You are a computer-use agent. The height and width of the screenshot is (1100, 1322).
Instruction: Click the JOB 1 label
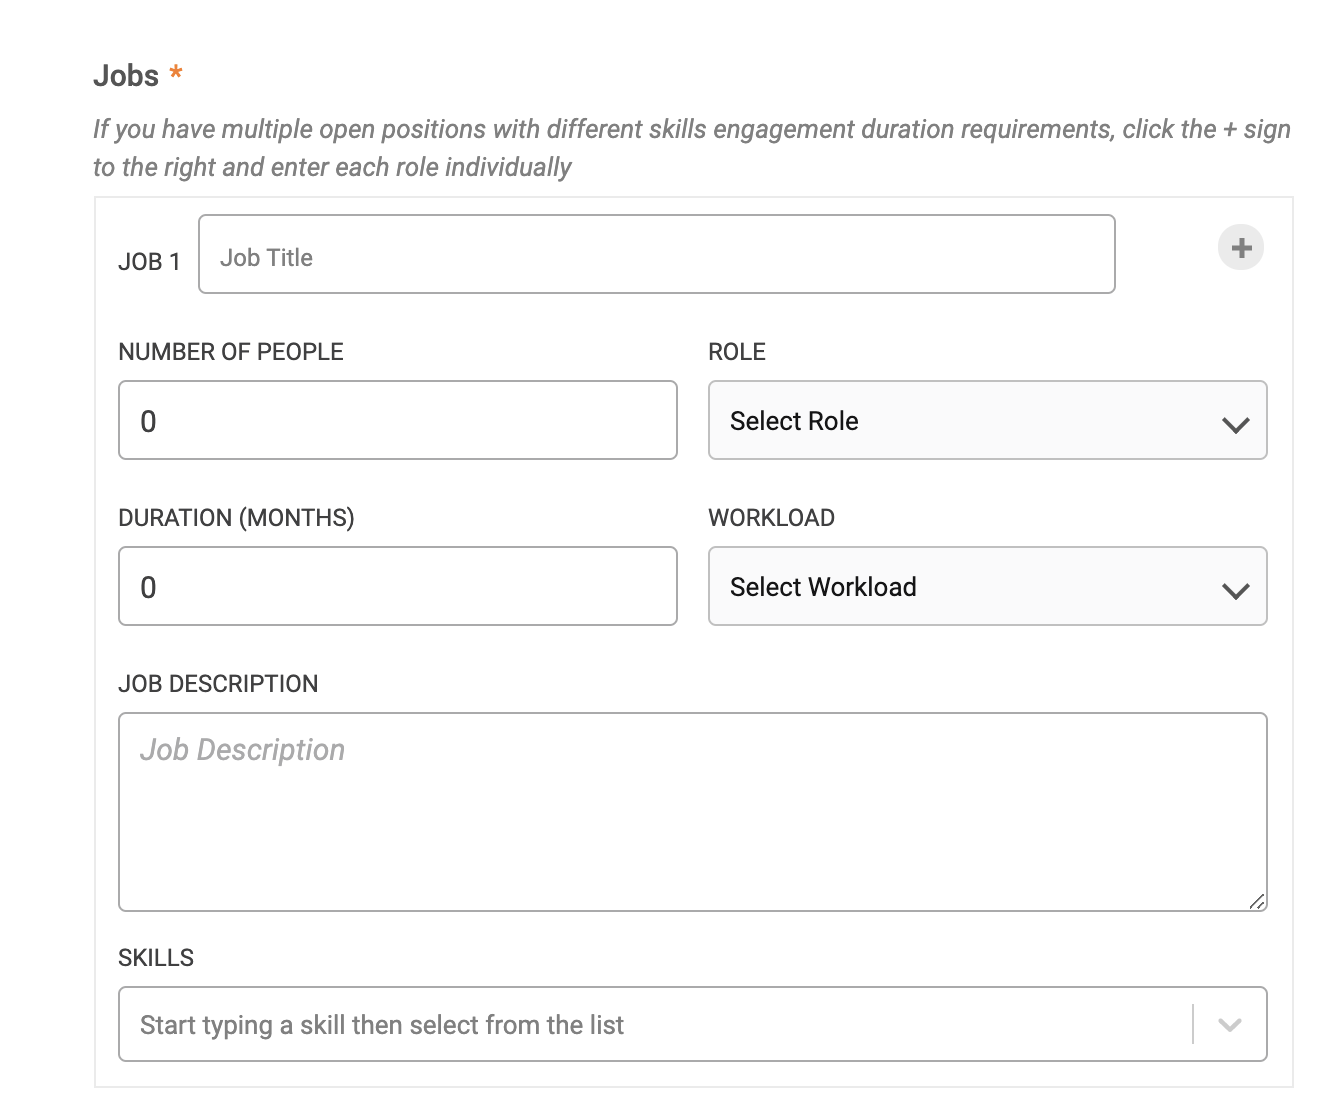pyautogui.click(x=149, y=262)
